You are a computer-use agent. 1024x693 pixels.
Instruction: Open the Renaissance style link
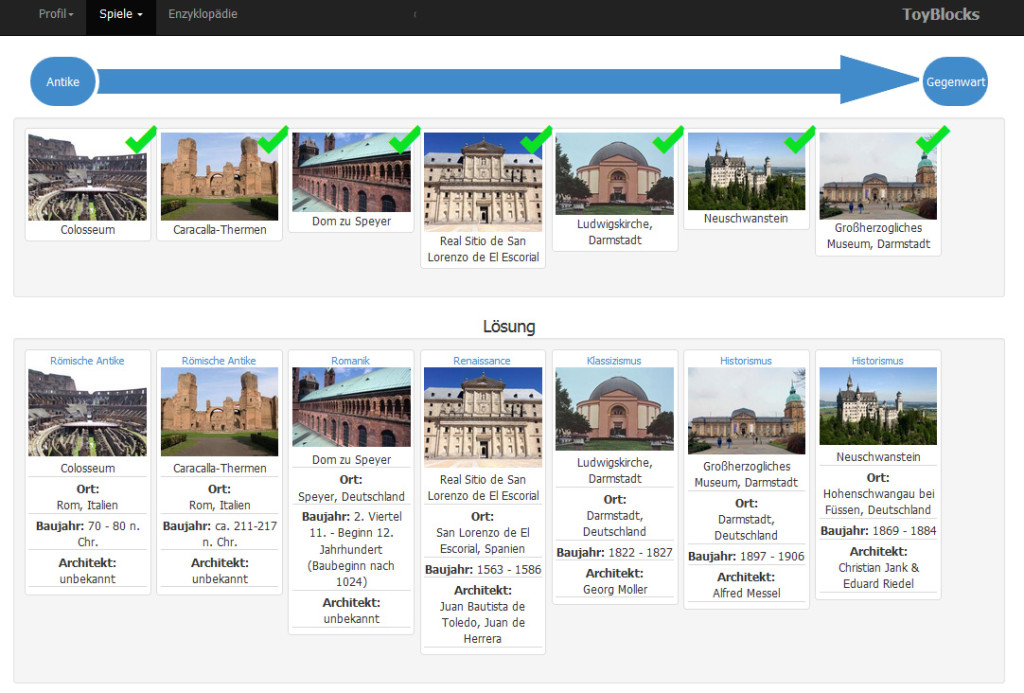tap(482, 361)
